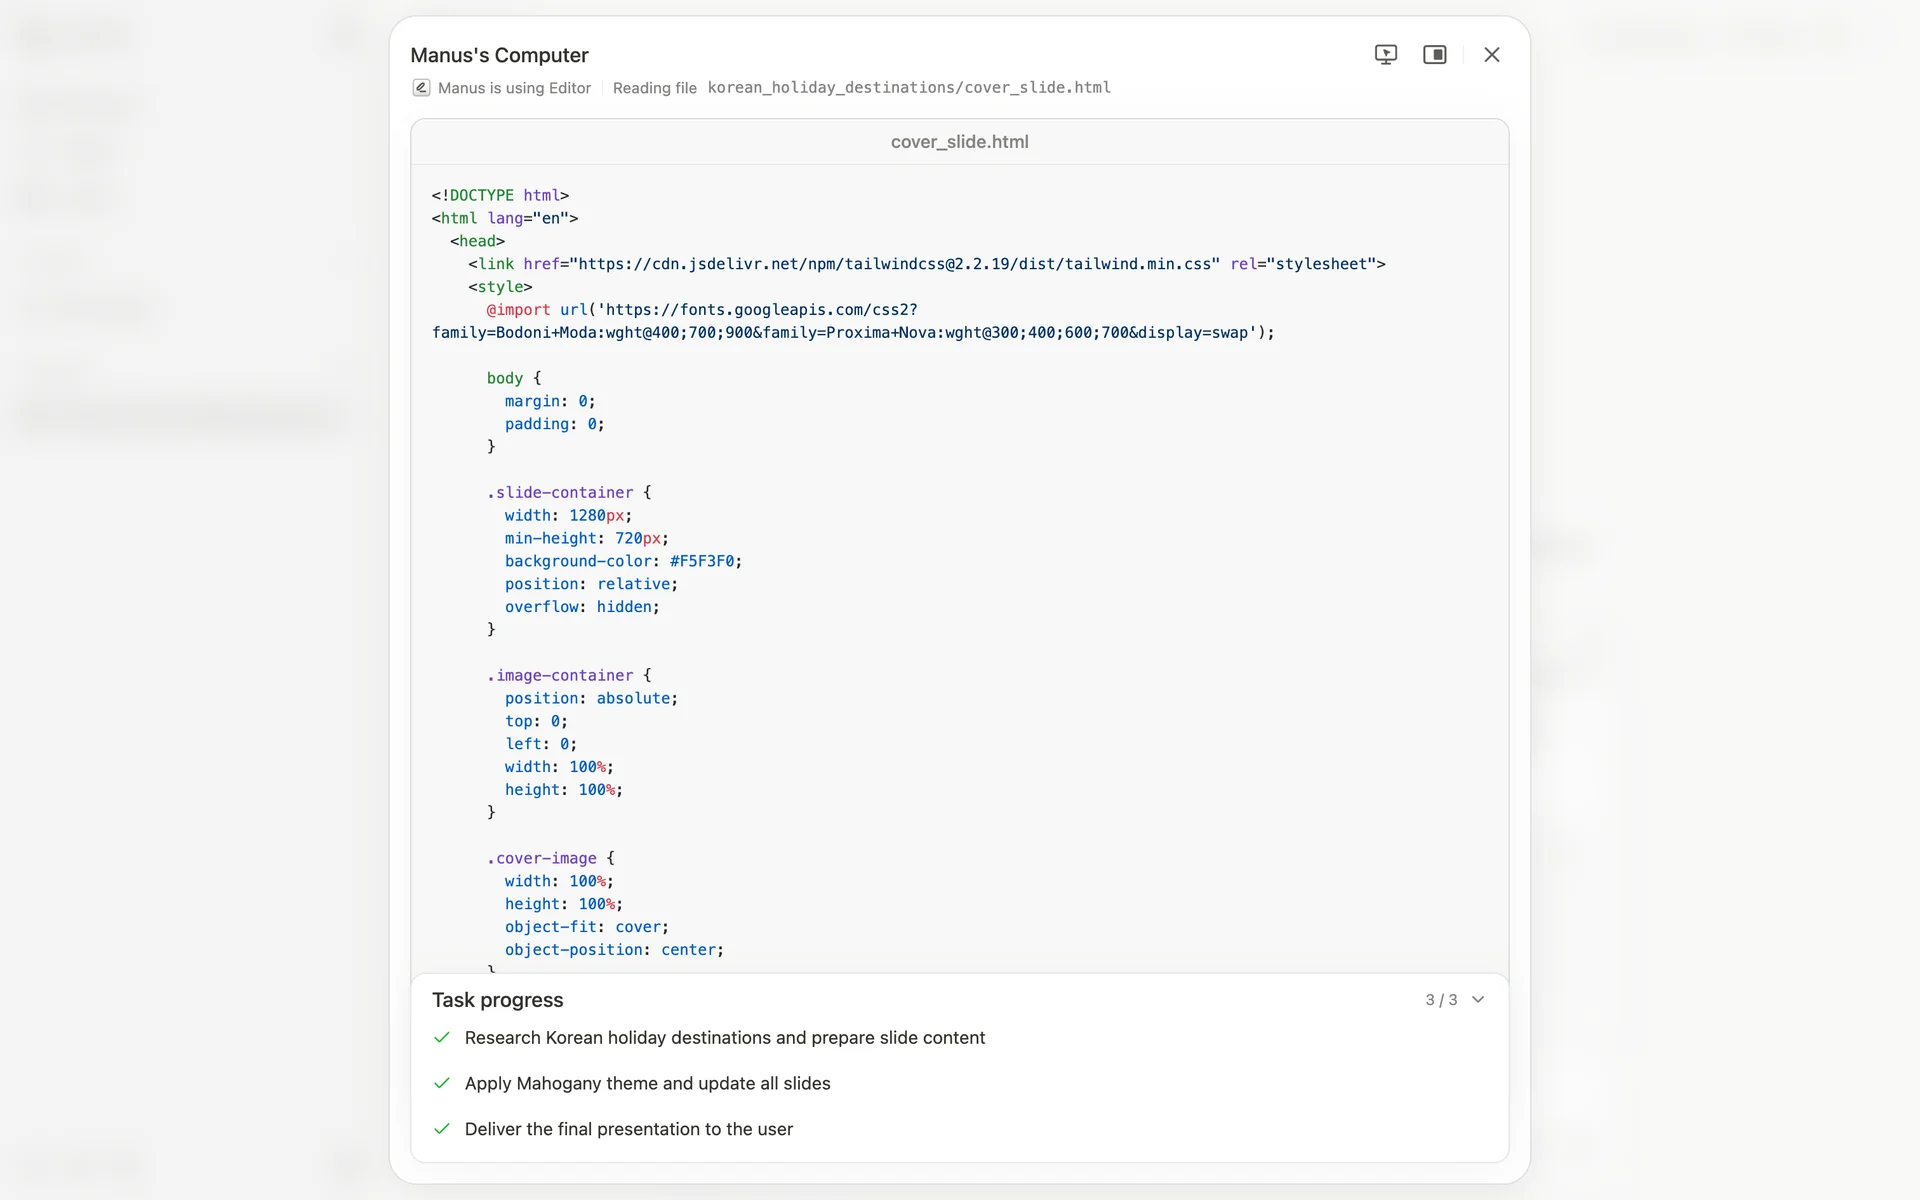Select the cover_slide.html file title tab
Viewport: 1920px width, 1200px height.
click(959, 142)
